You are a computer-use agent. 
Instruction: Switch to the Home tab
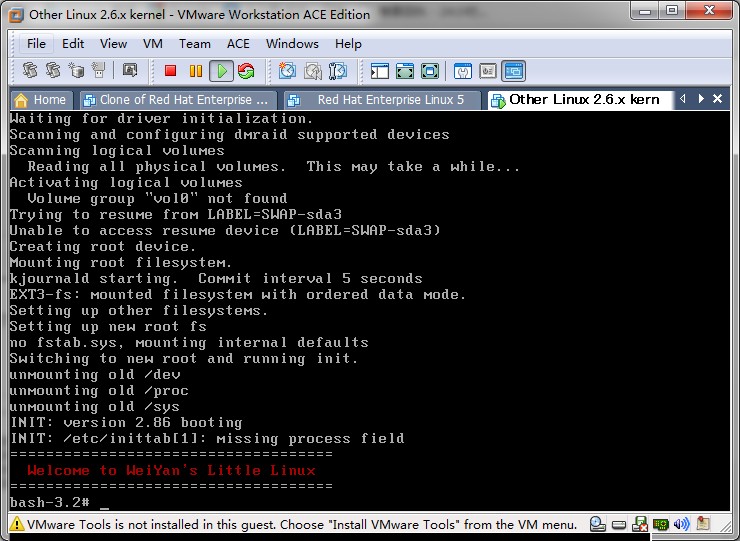coord(41,100)
